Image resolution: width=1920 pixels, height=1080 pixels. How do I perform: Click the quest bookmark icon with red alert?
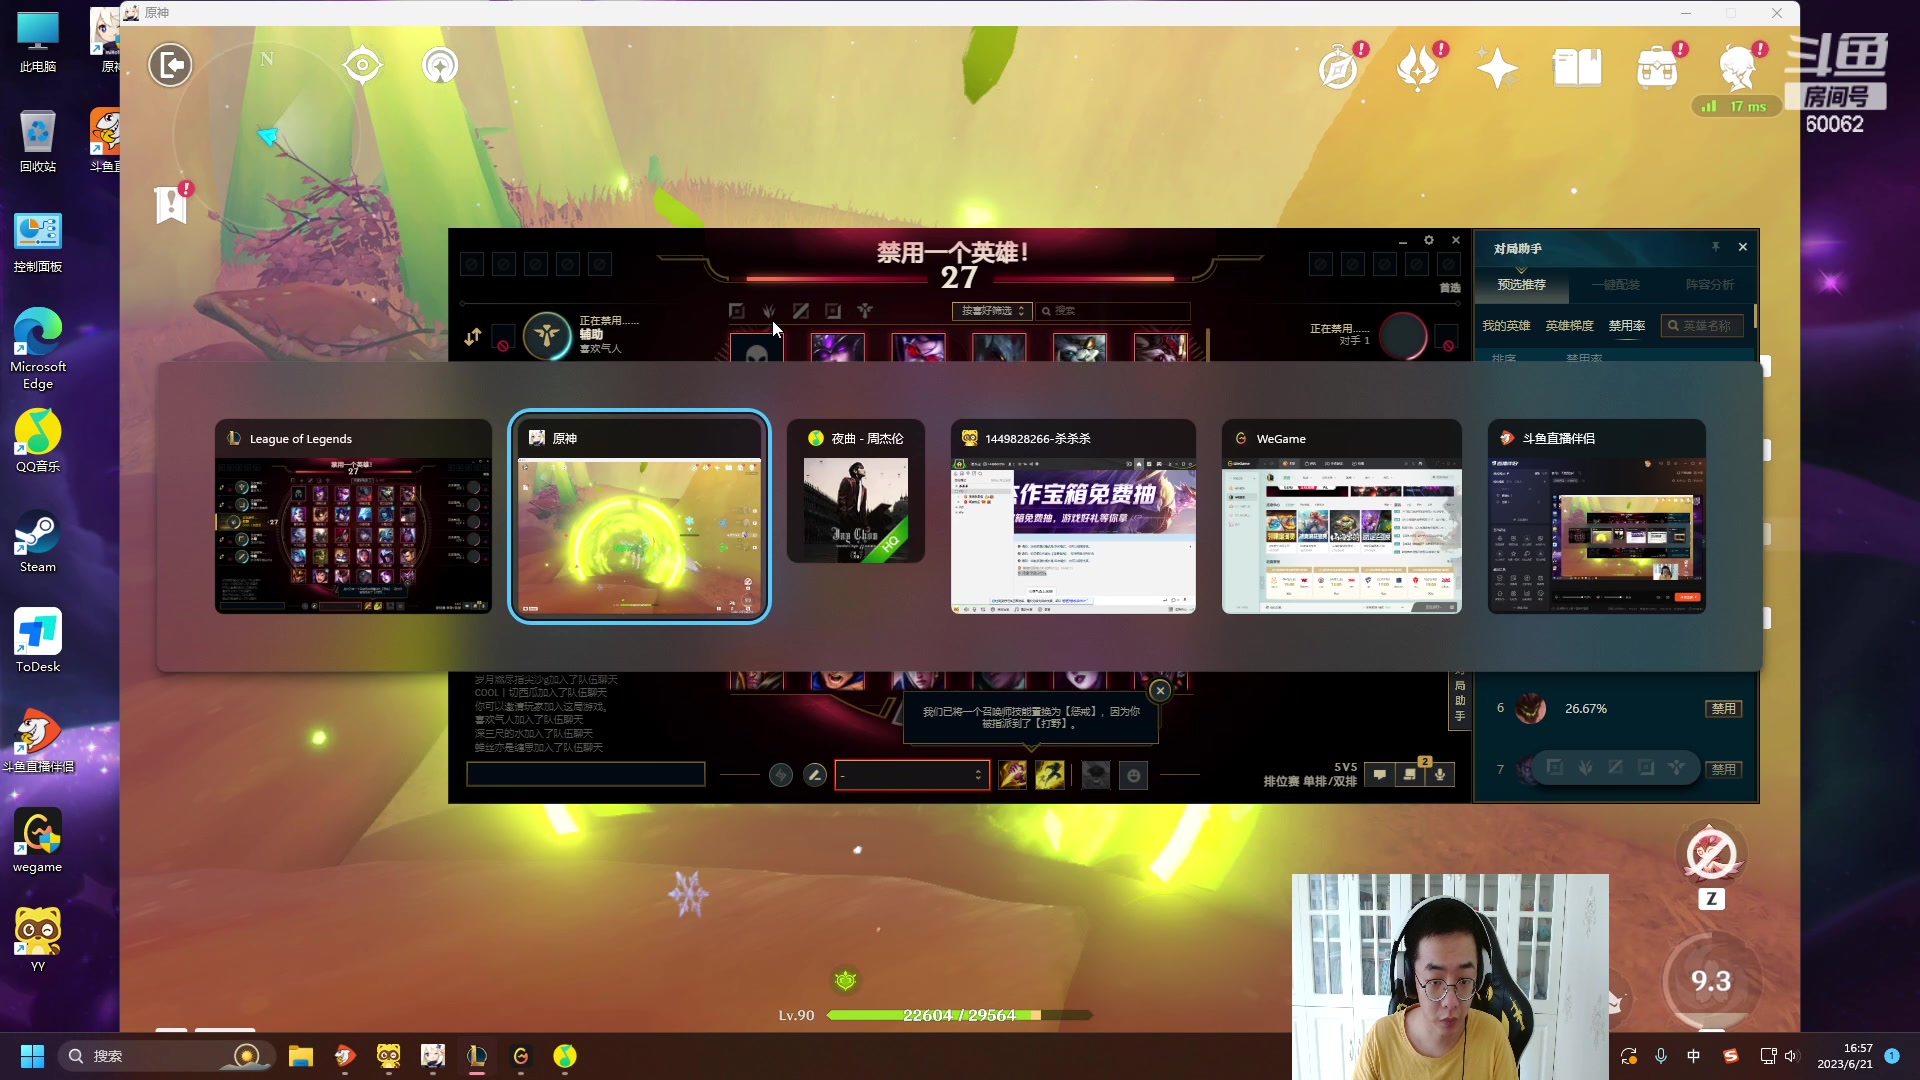point(171,205)
